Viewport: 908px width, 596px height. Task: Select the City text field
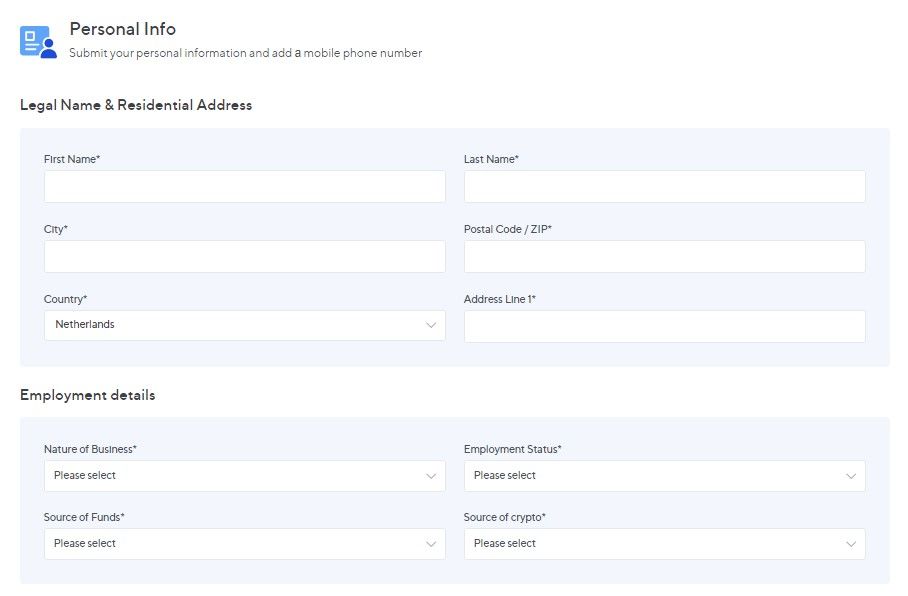click(244, 257)
